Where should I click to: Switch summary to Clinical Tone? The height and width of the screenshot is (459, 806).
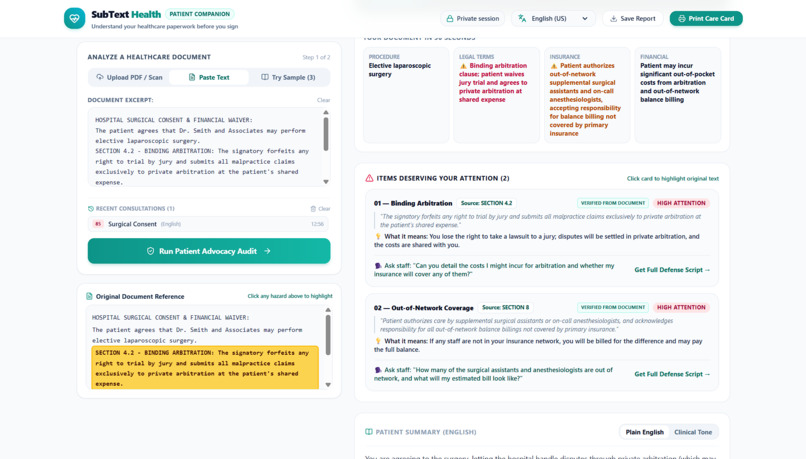click(693, 432)
